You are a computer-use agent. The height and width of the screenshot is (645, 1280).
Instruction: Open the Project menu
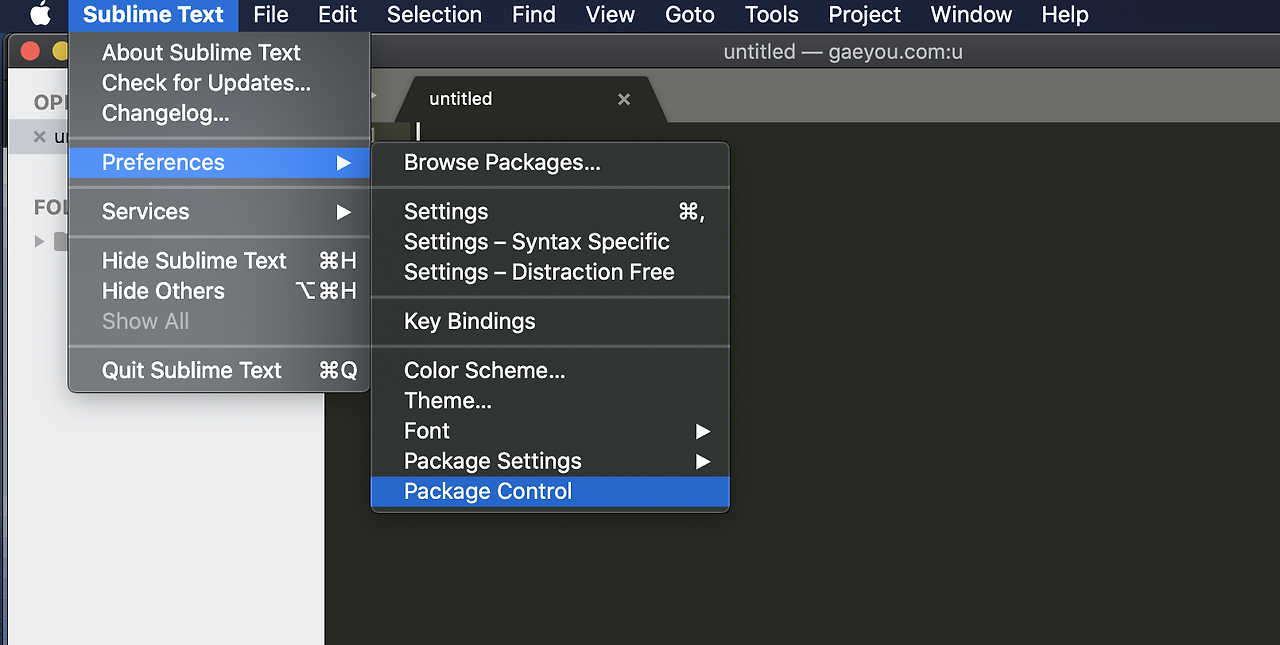coord(865,15)
